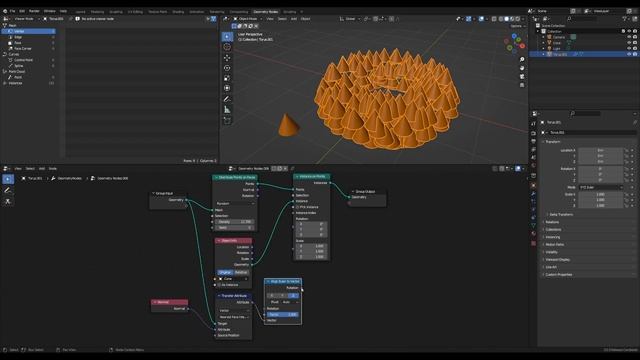This screenshot has height=360, width=640.
Task: Open the Object properties tab icon
Action: (533, 185)
